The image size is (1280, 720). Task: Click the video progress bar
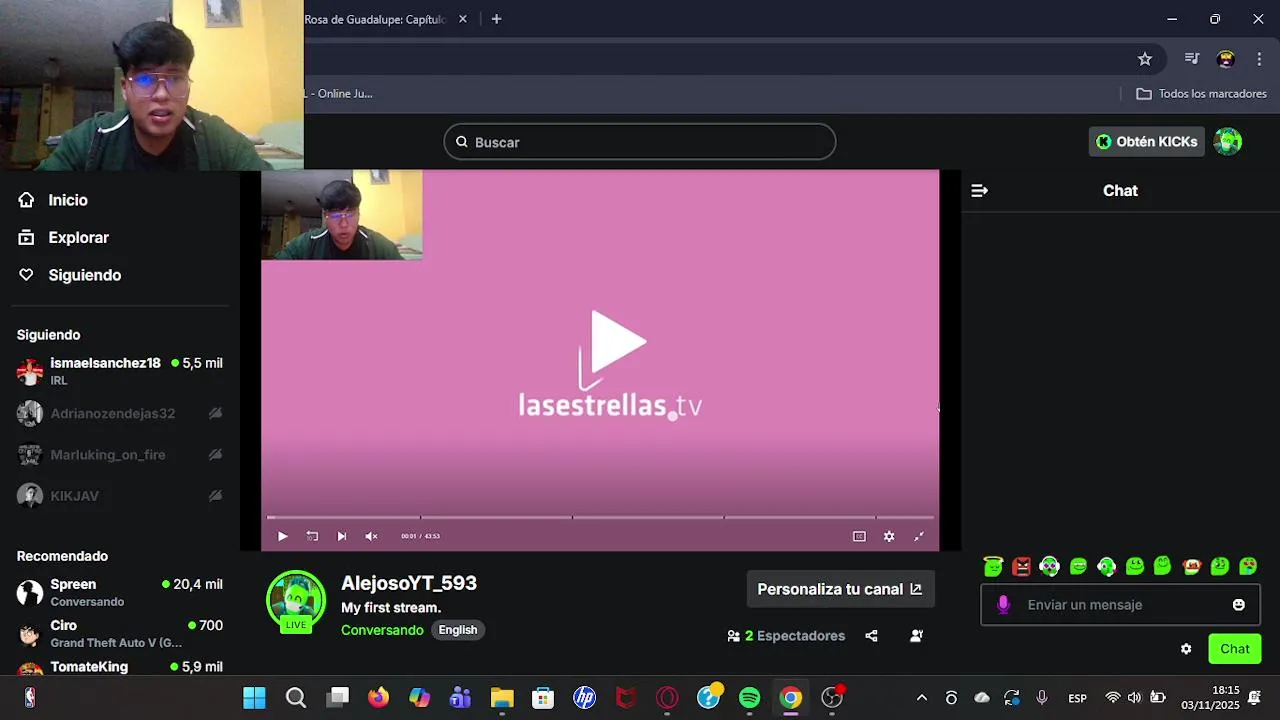pyautogui.click(x=600, y=517)
